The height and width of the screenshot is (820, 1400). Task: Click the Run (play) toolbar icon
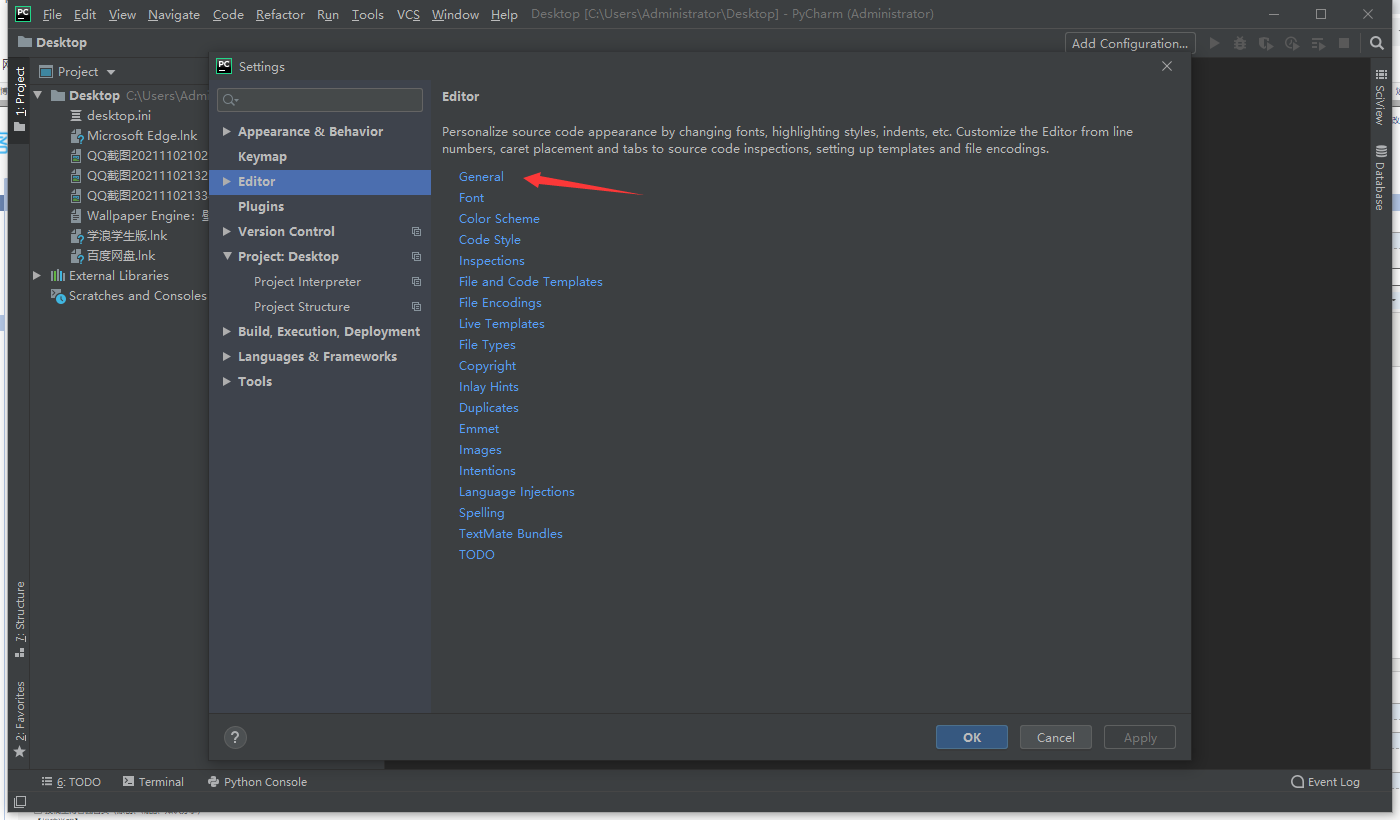(1215, 43)
